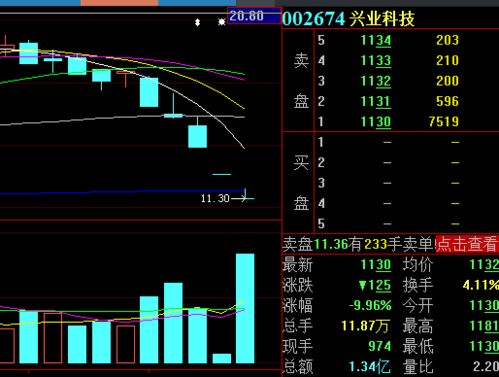Image resolution: width=499 pixels, height=377 pixels.
Task: Click sell level 1 price 1130
Action: [376, 122]
